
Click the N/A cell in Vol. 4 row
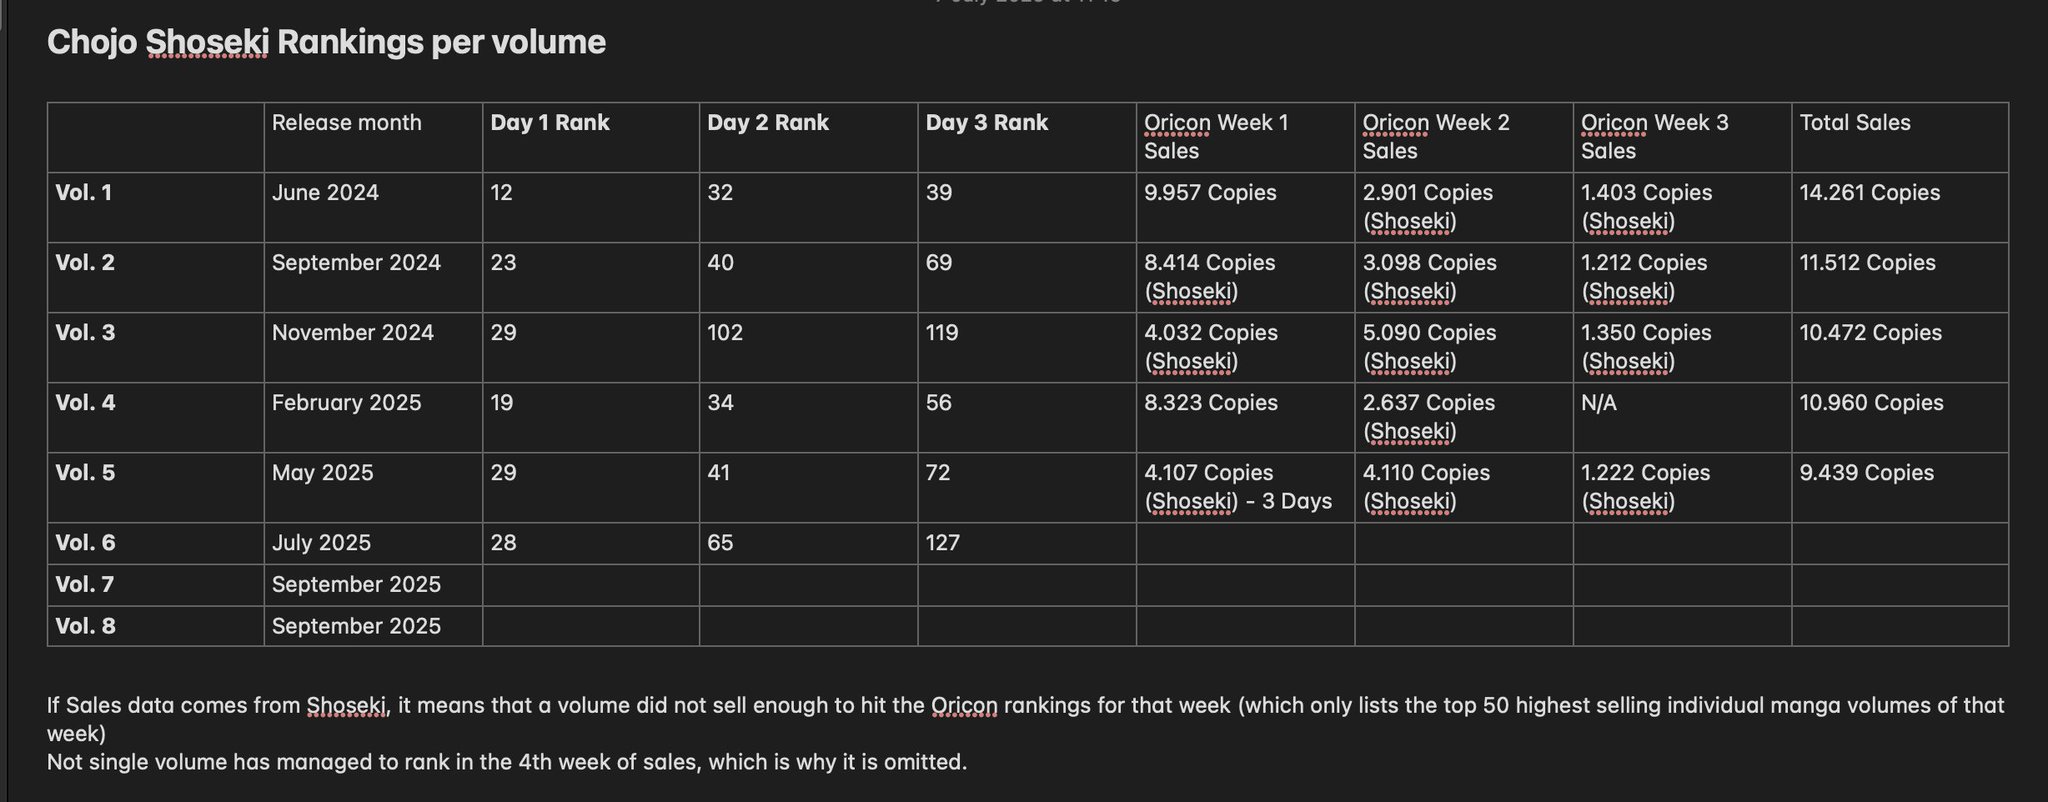click(x=1682, y=417)
